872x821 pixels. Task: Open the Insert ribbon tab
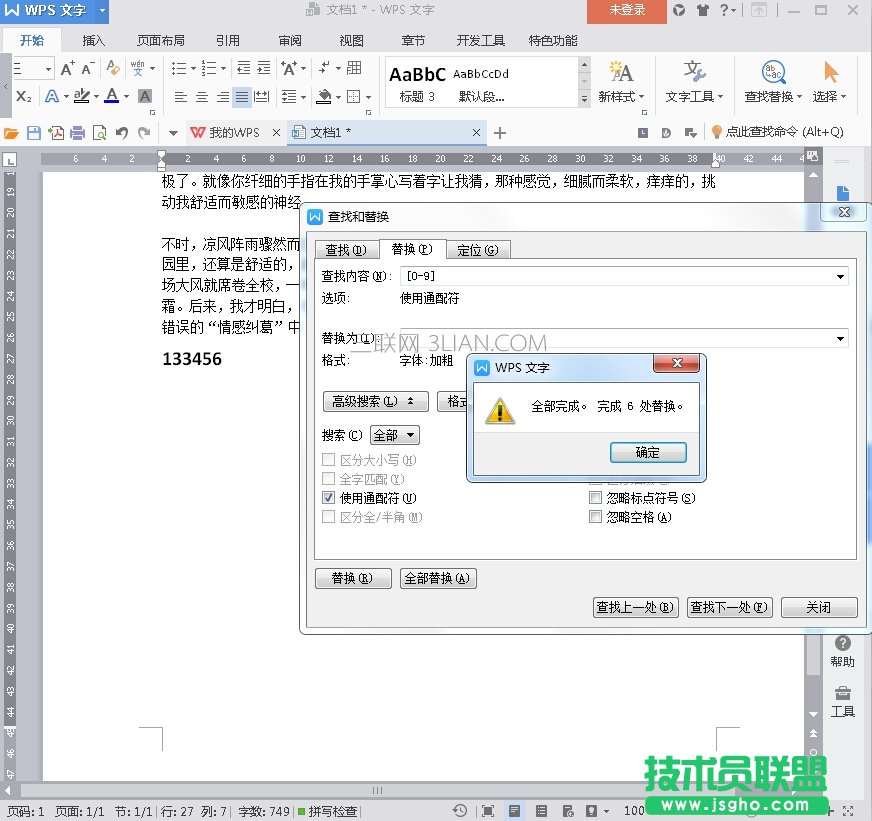pos(94,41)
